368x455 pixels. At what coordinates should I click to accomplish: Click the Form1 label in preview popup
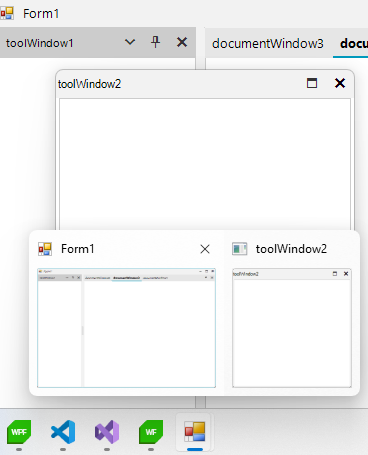pos(78,249)
